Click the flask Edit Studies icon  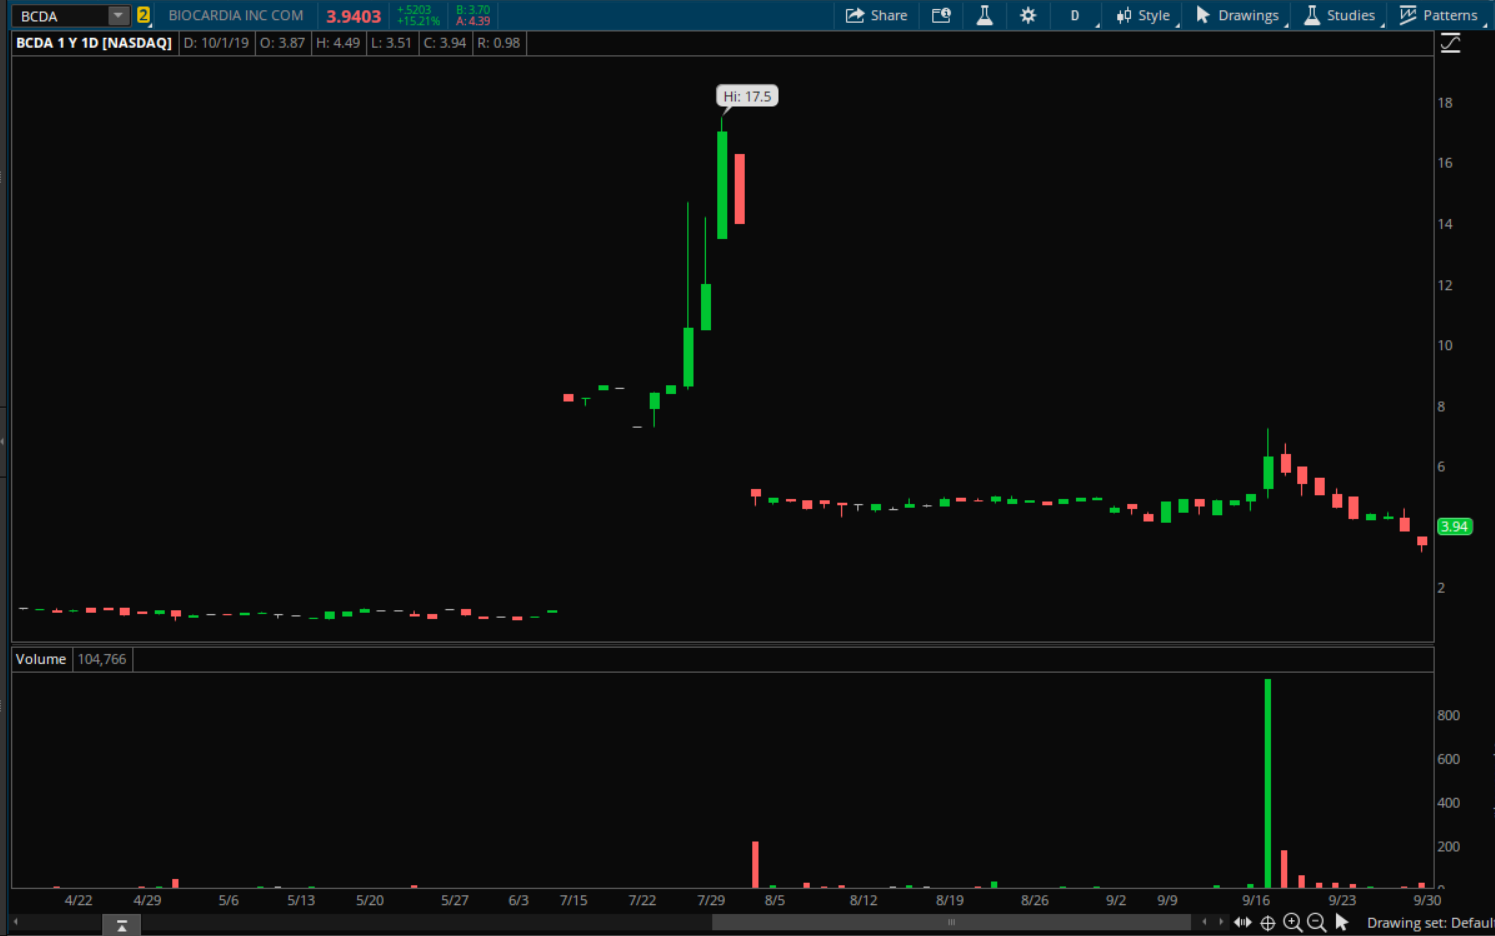(985, 15)
